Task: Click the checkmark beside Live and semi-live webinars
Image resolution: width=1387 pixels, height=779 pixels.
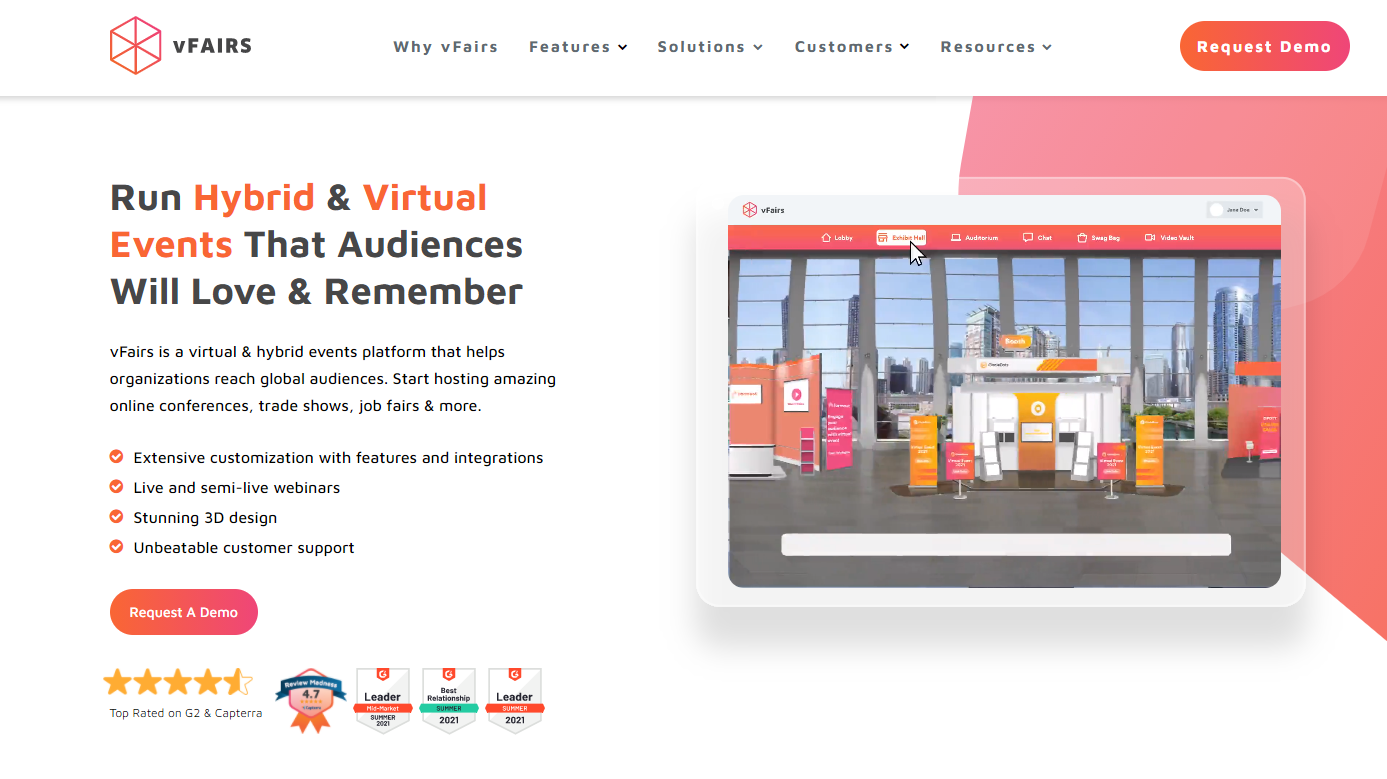Action: tap(116, 487)
